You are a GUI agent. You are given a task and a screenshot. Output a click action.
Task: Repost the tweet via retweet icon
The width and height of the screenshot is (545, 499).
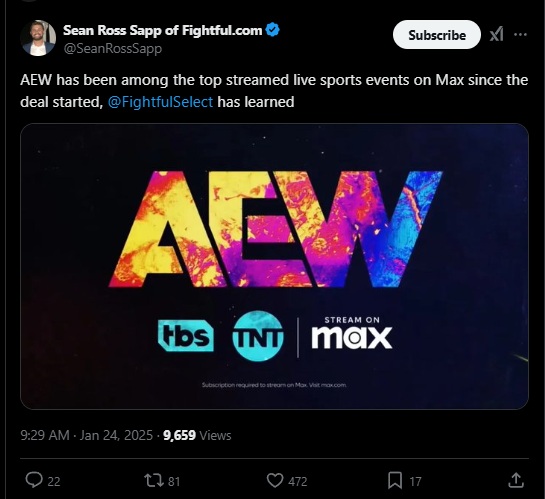[154, 481]
